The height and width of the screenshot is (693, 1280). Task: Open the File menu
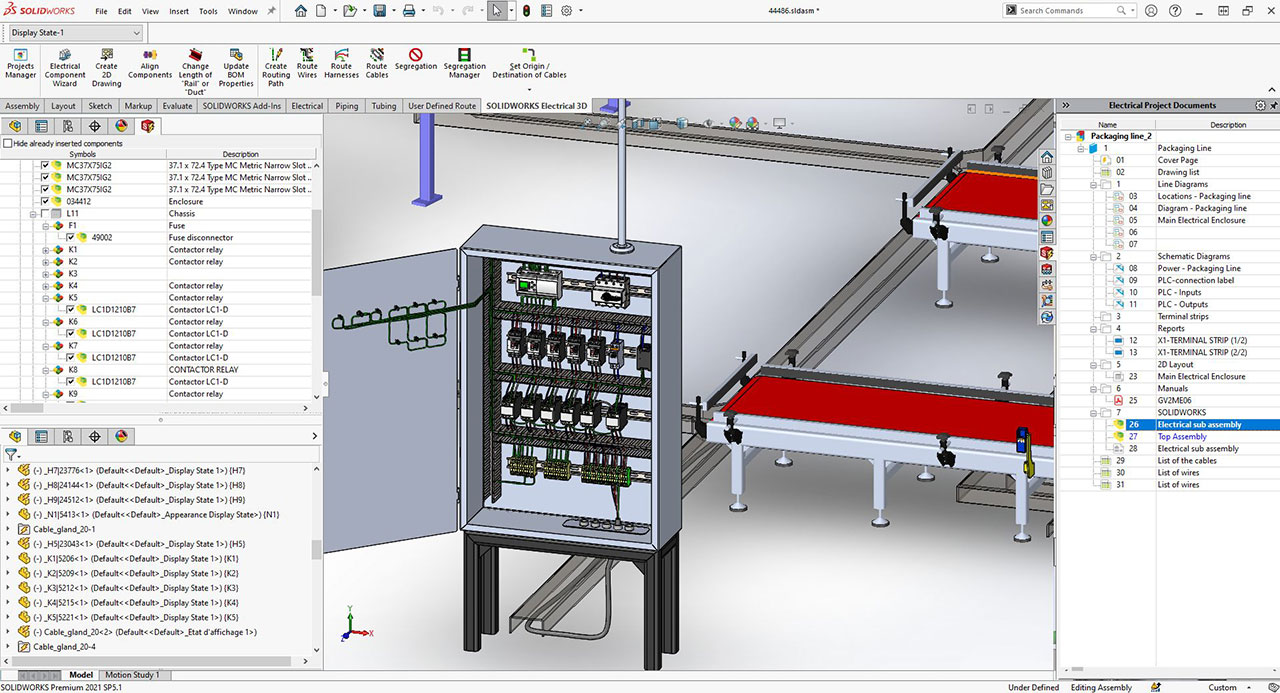101,11
